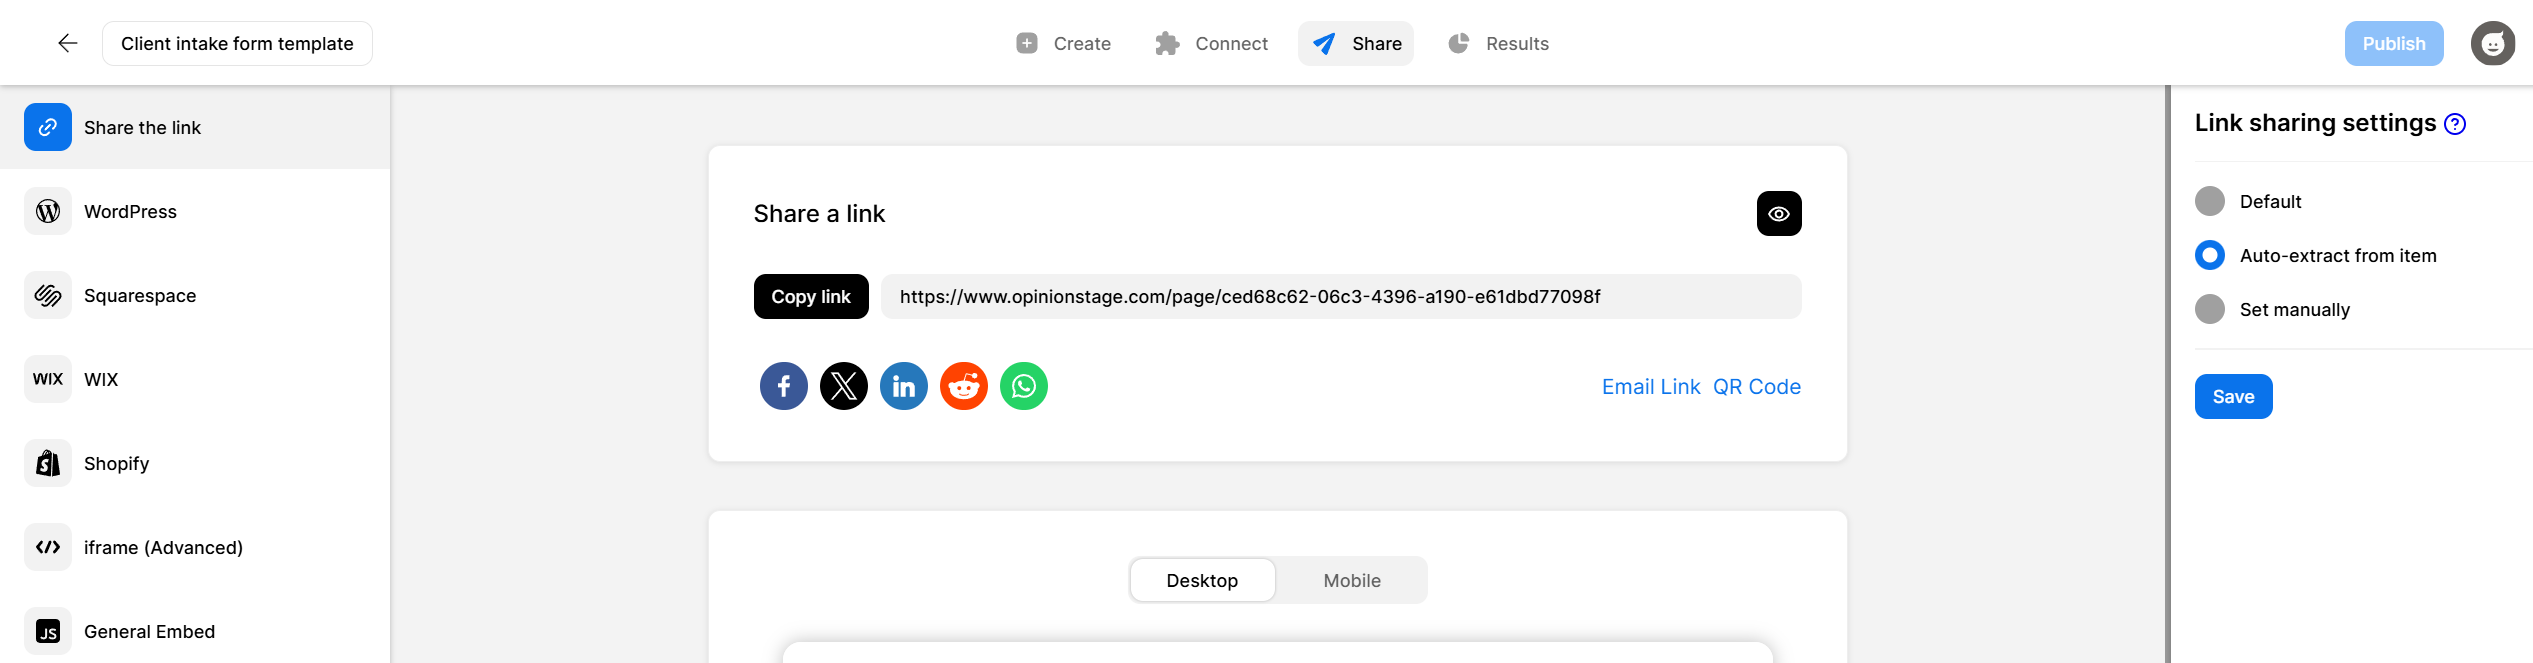Share the form on LinkedIn

[904, 385]
